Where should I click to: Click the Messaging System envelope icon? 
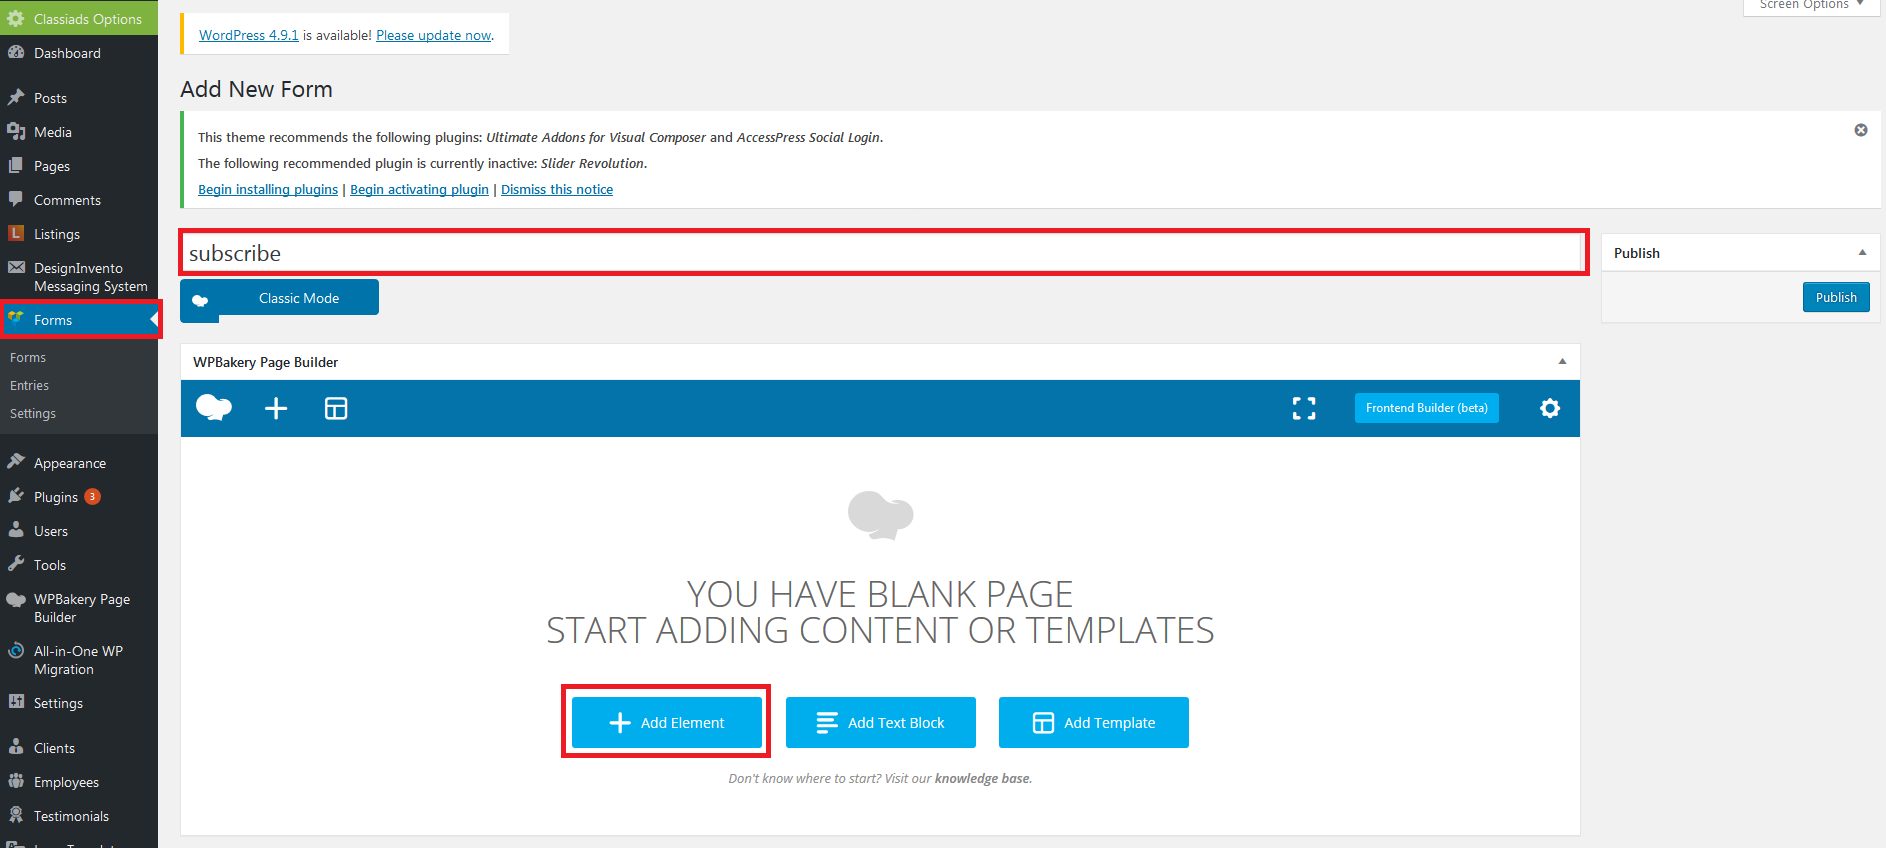(16, 267)
